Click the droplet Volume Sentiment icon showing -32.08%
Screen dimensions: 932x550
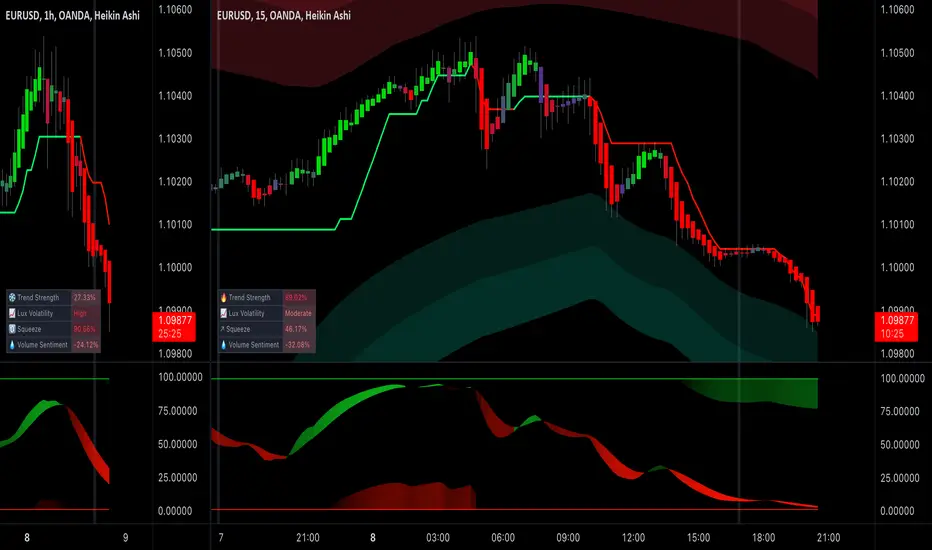[223, 345]
